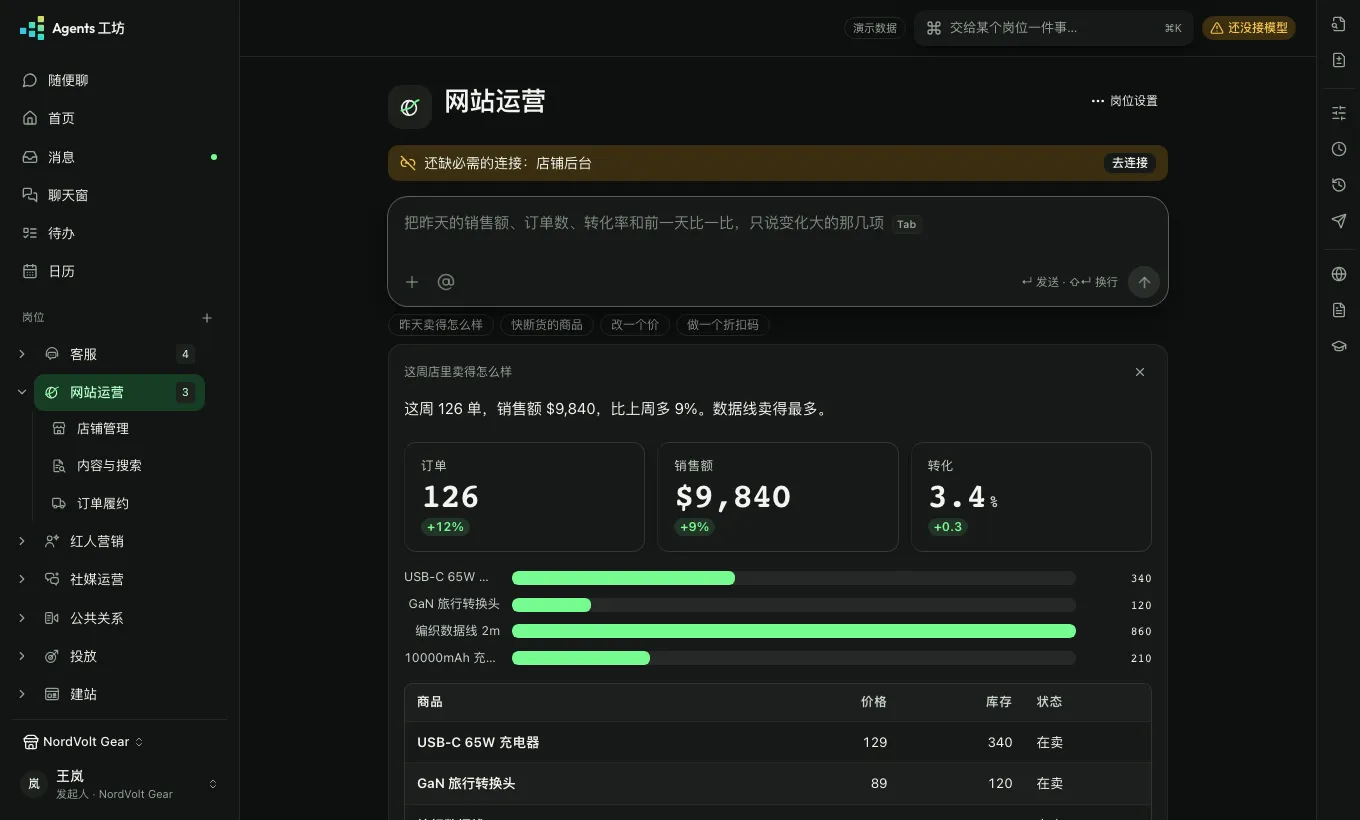Expand the 红人营销 role

coord(22,541)
